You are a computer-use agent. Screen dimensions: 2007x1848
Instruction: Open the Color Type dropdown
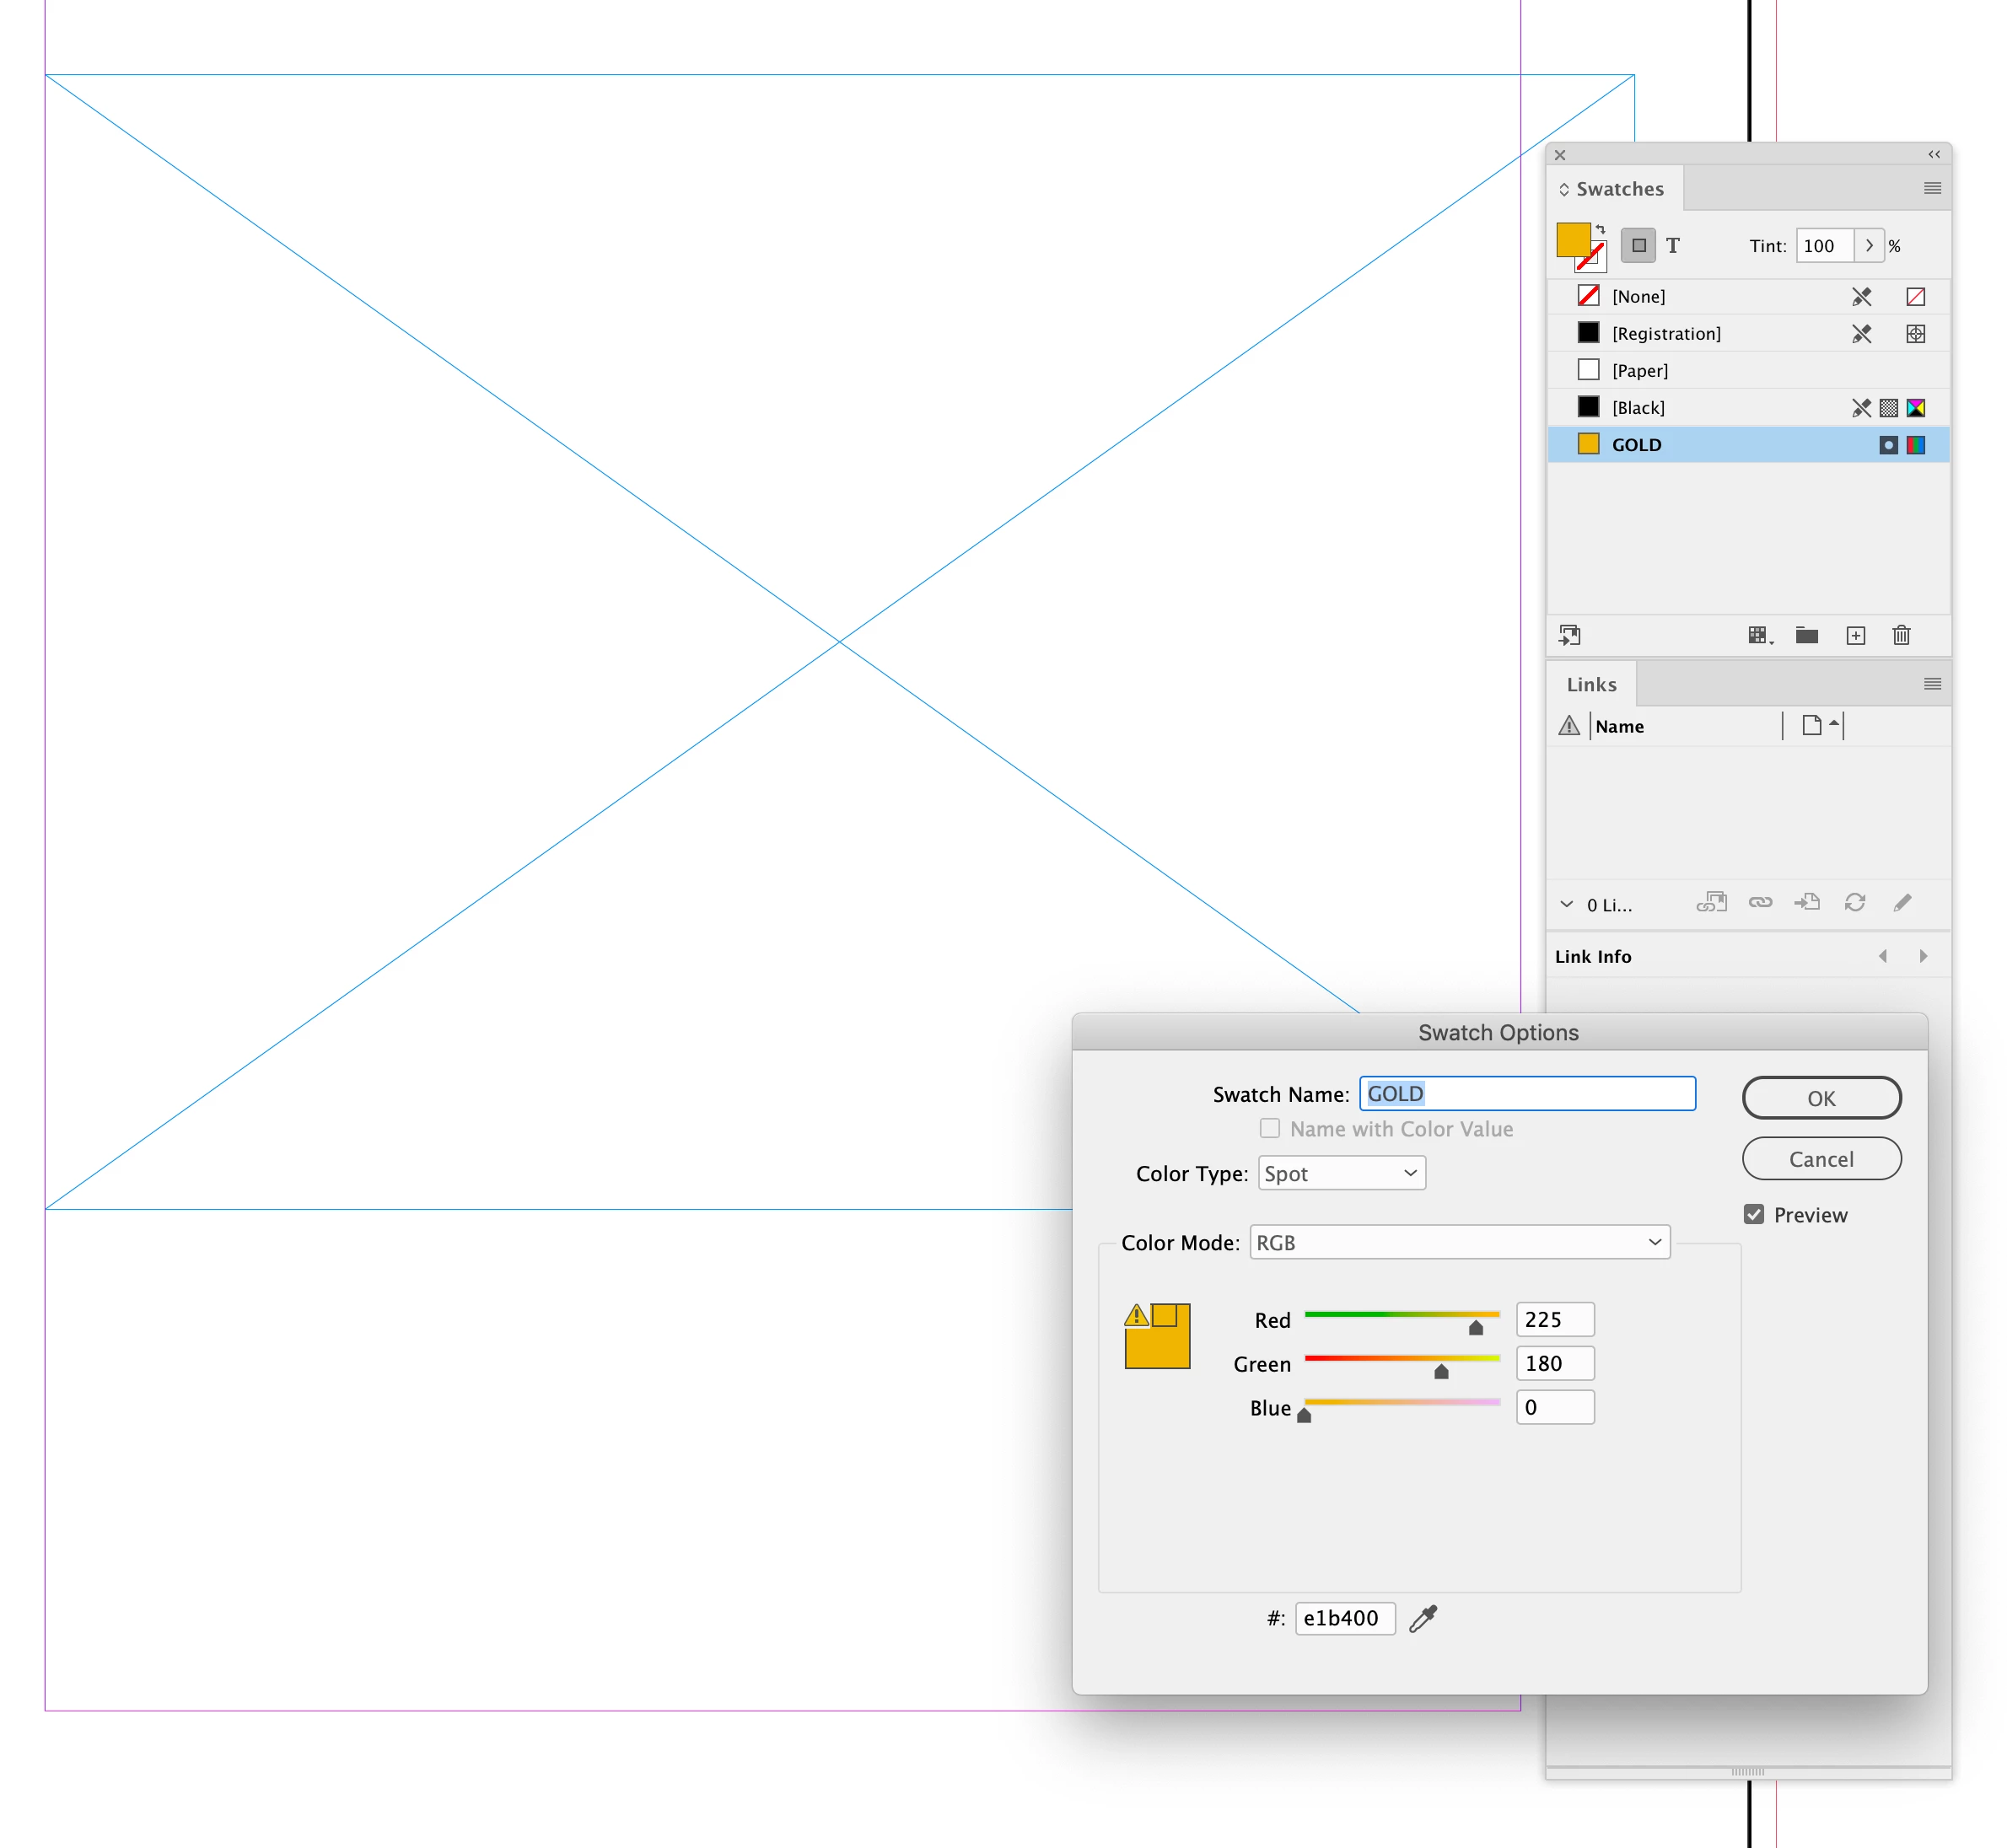tap(1341, 1173)
